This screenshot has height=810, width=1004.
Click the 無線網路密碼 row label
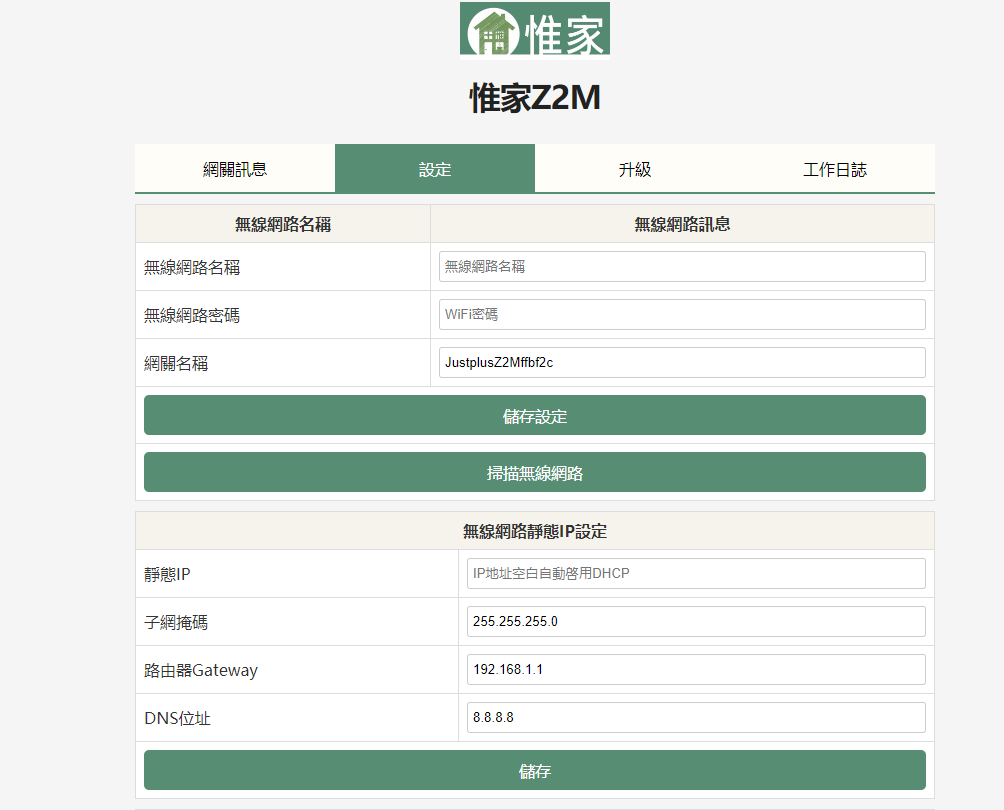[192, 315]
